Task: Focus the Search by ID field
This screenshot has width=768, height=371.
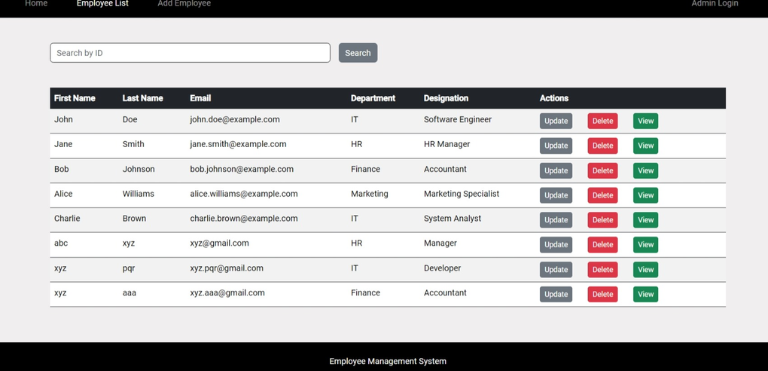Action: [190, 53]
